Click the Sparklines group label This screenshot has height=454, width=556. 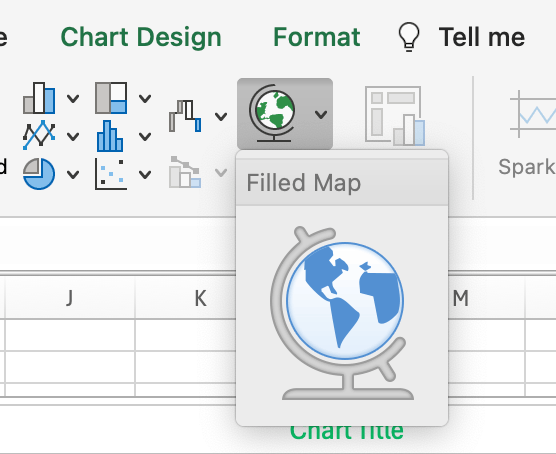point(527,167)
